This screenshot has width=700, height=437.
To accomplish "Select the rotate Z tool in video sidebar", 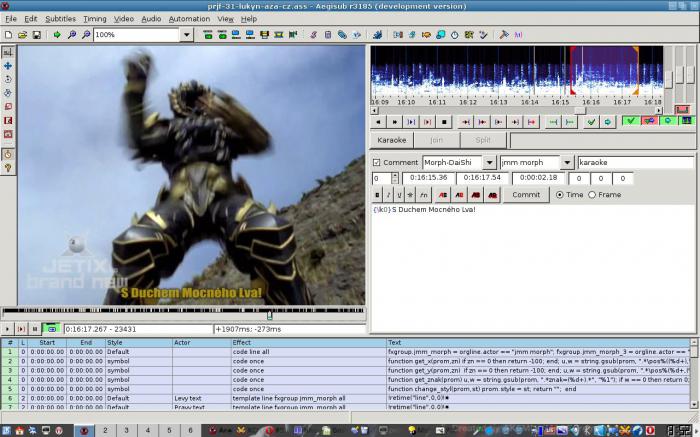I will [8, 79].
